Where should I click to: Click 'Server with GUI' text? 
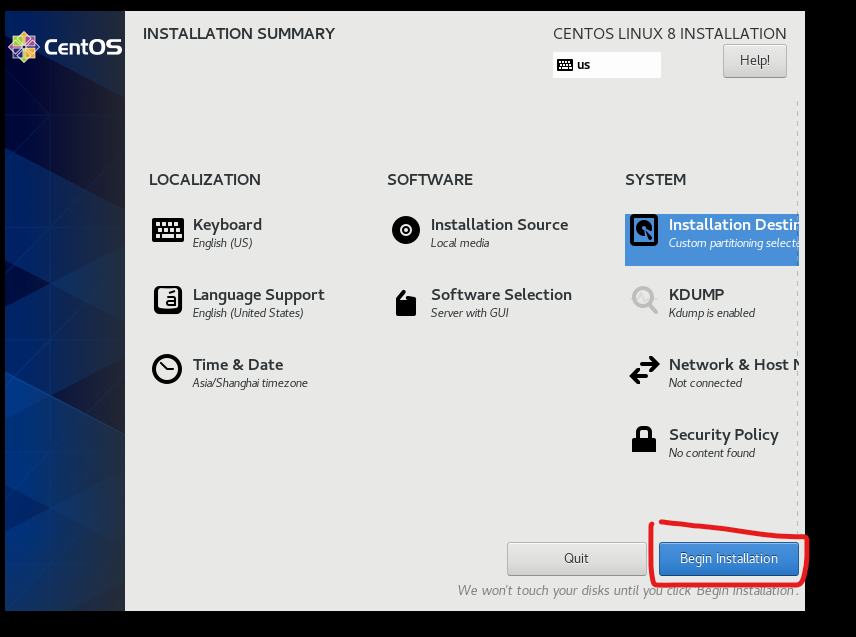(x=469, y=313)
